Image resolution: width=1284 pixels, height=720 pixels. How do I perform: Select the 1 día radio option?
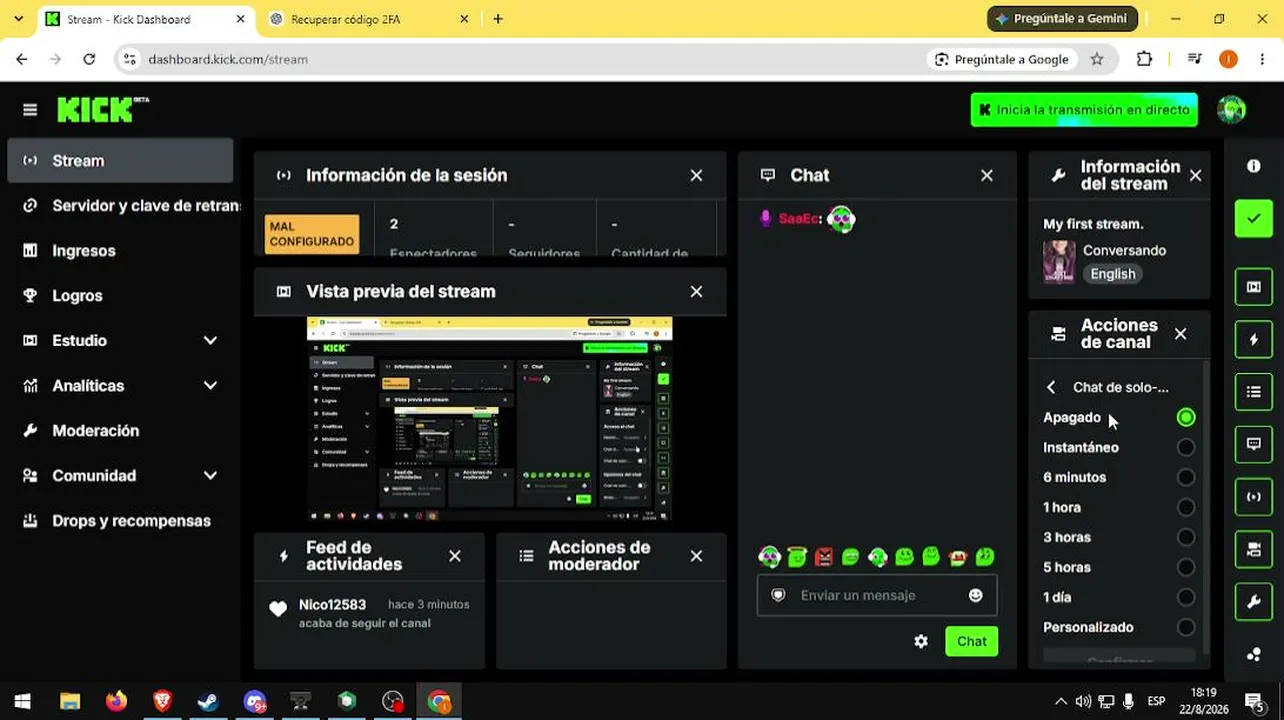1186,598
